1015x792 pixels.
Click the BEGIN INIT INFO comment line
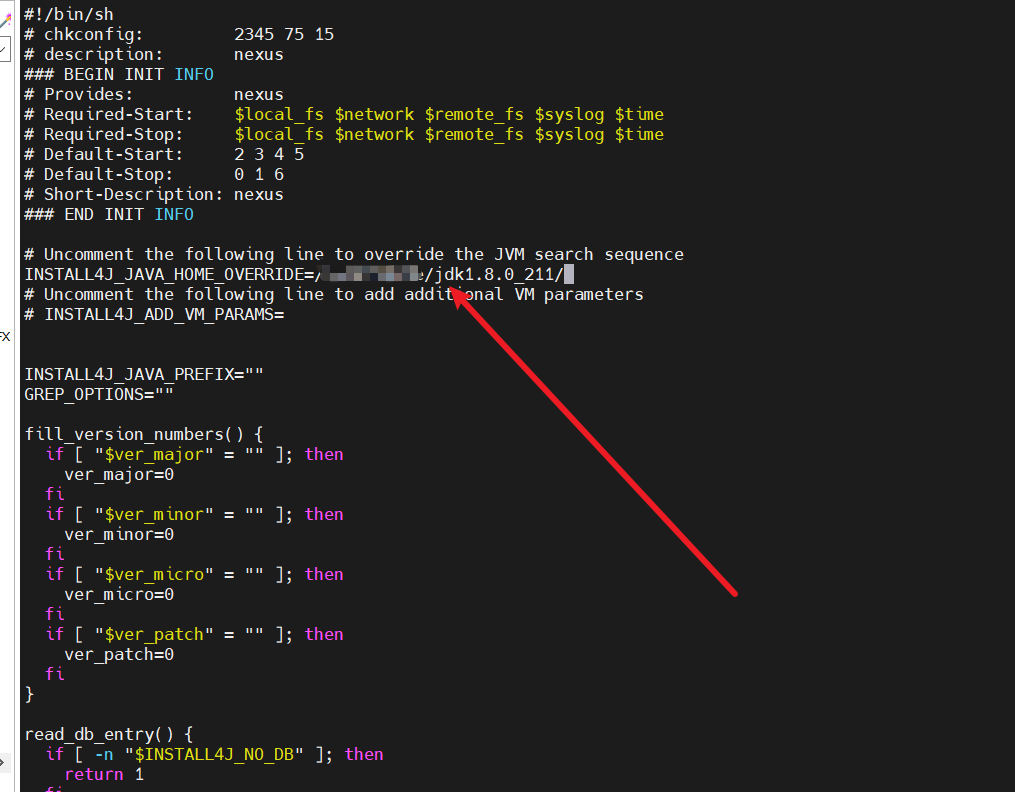coord(109,74)
